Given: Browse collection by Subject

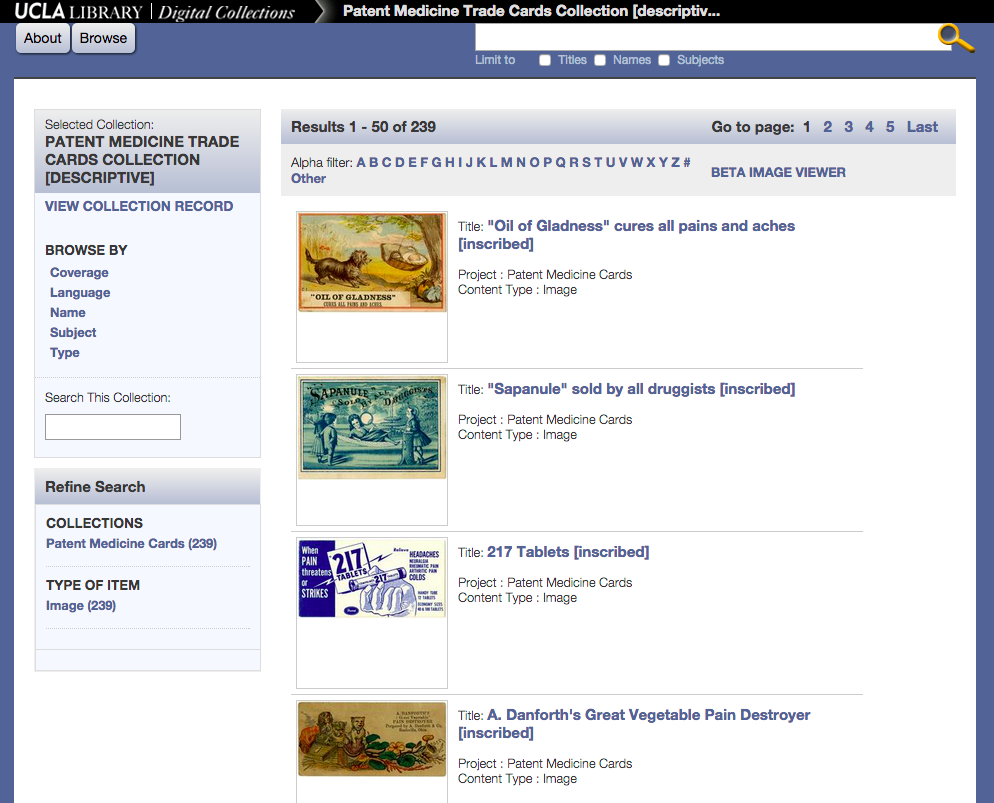Looking at the screenshot, I should pyautogui.click(x=73, y=332).
